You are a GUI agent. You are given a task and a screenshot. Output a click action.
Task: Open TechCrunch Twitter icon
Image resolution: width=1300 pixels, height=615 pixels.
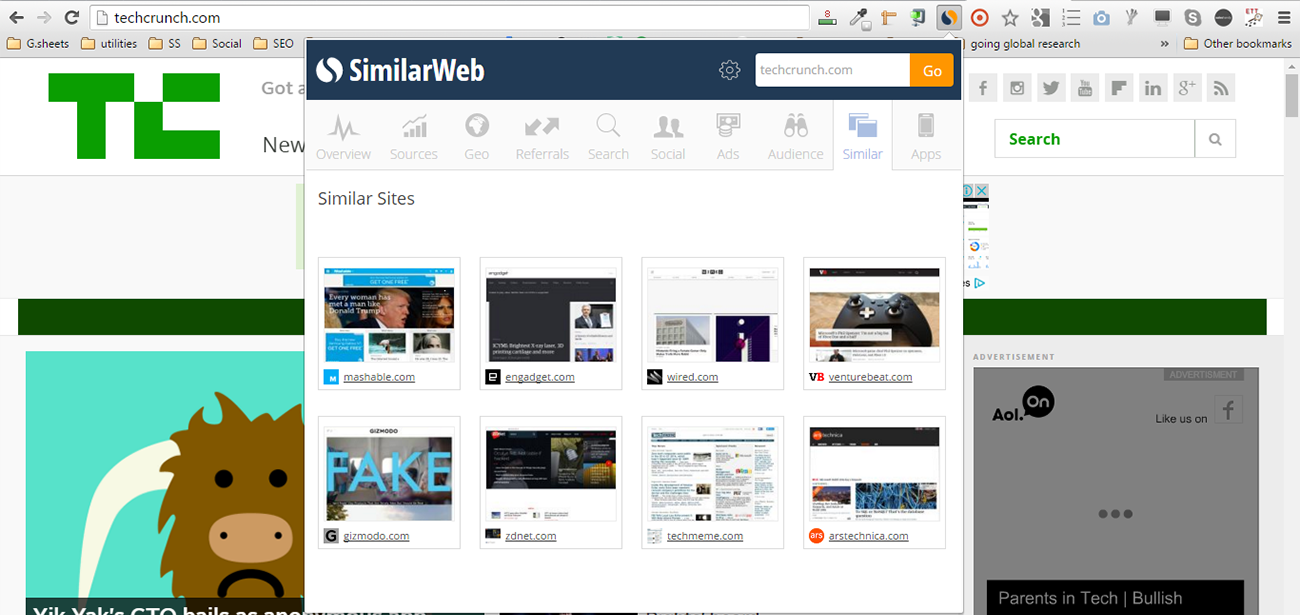pyautogui.click(x=1051, y=88)
